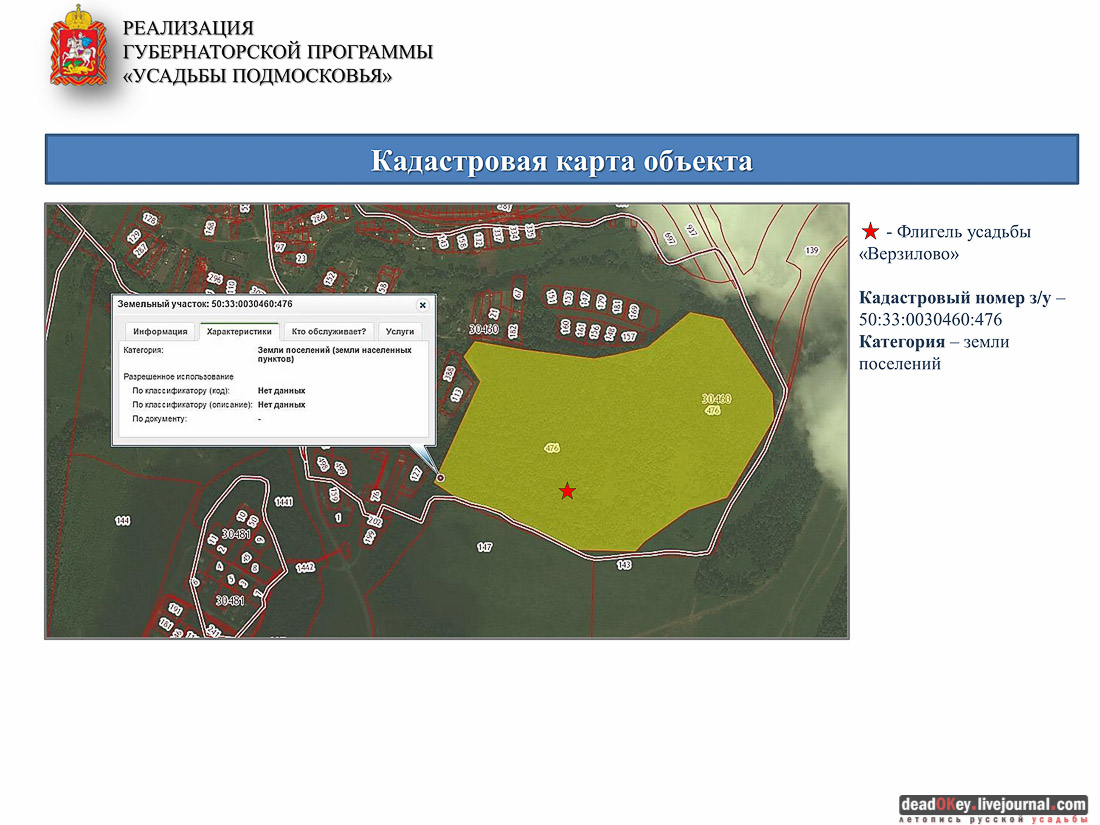
Task: Open the Кто обслуживает? tab
Action: point(329,331)
